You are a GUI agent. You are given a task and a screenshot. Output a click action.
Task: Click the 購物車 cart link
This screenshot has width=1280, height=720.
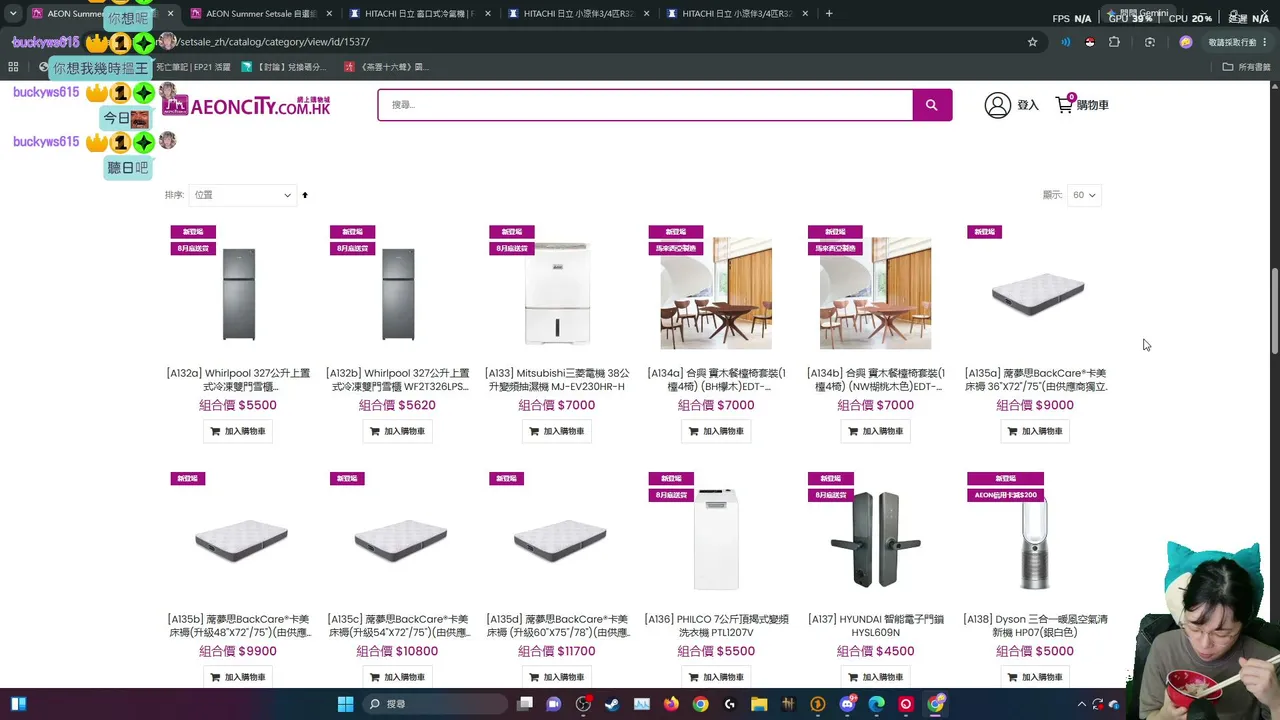point(1093,105)
